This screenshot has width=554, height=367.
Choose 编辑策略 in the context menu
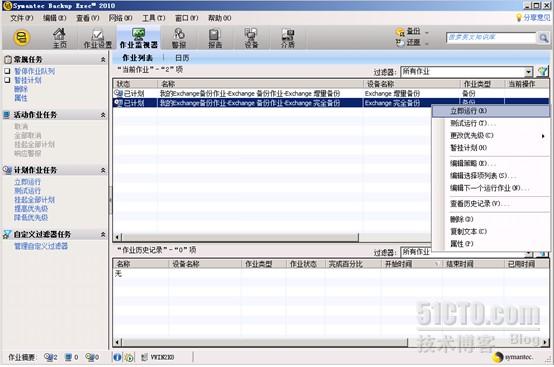click(490, 163)
